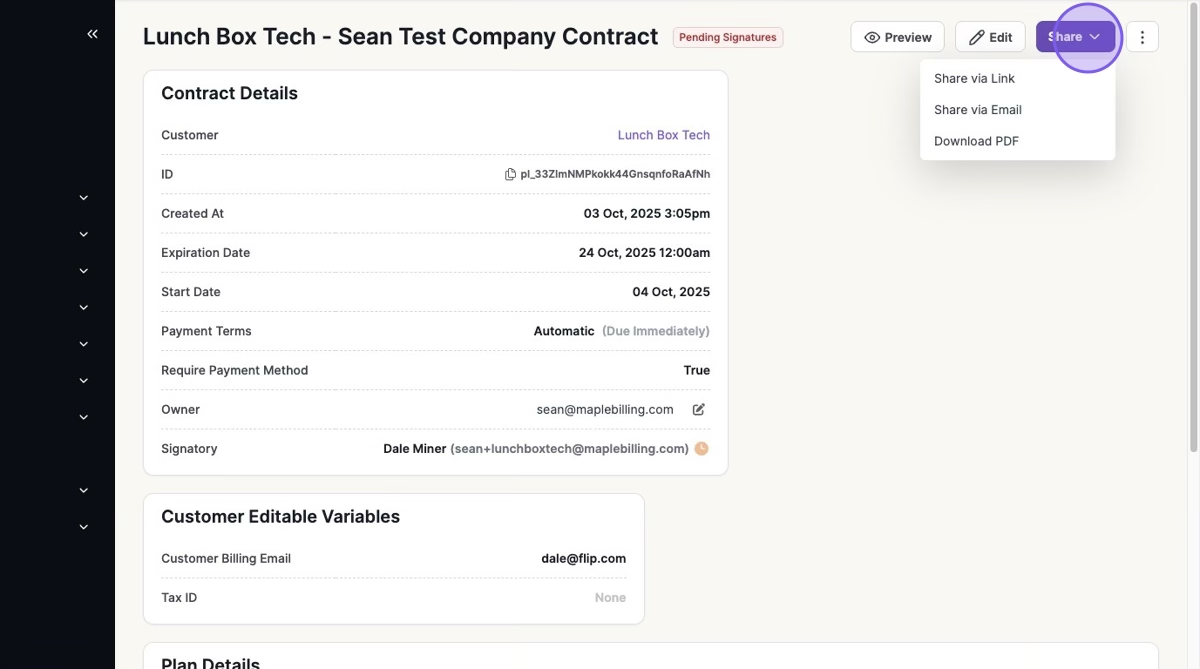This screenshot has width=1200, height=669.
Task: Click the signatory name Dale Miner
Action: (414, 449)
